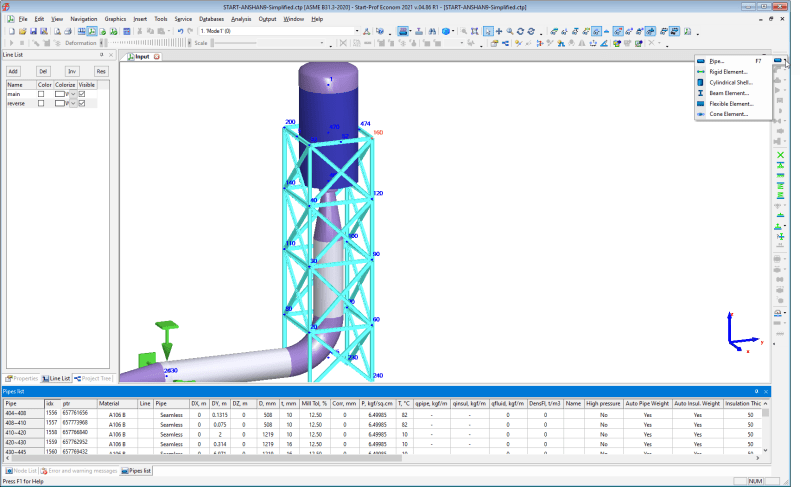The width and height of the screenshot is (800, 487).
Task: Click Colorize color swatch for main line
Action: [x=60, y=94]
